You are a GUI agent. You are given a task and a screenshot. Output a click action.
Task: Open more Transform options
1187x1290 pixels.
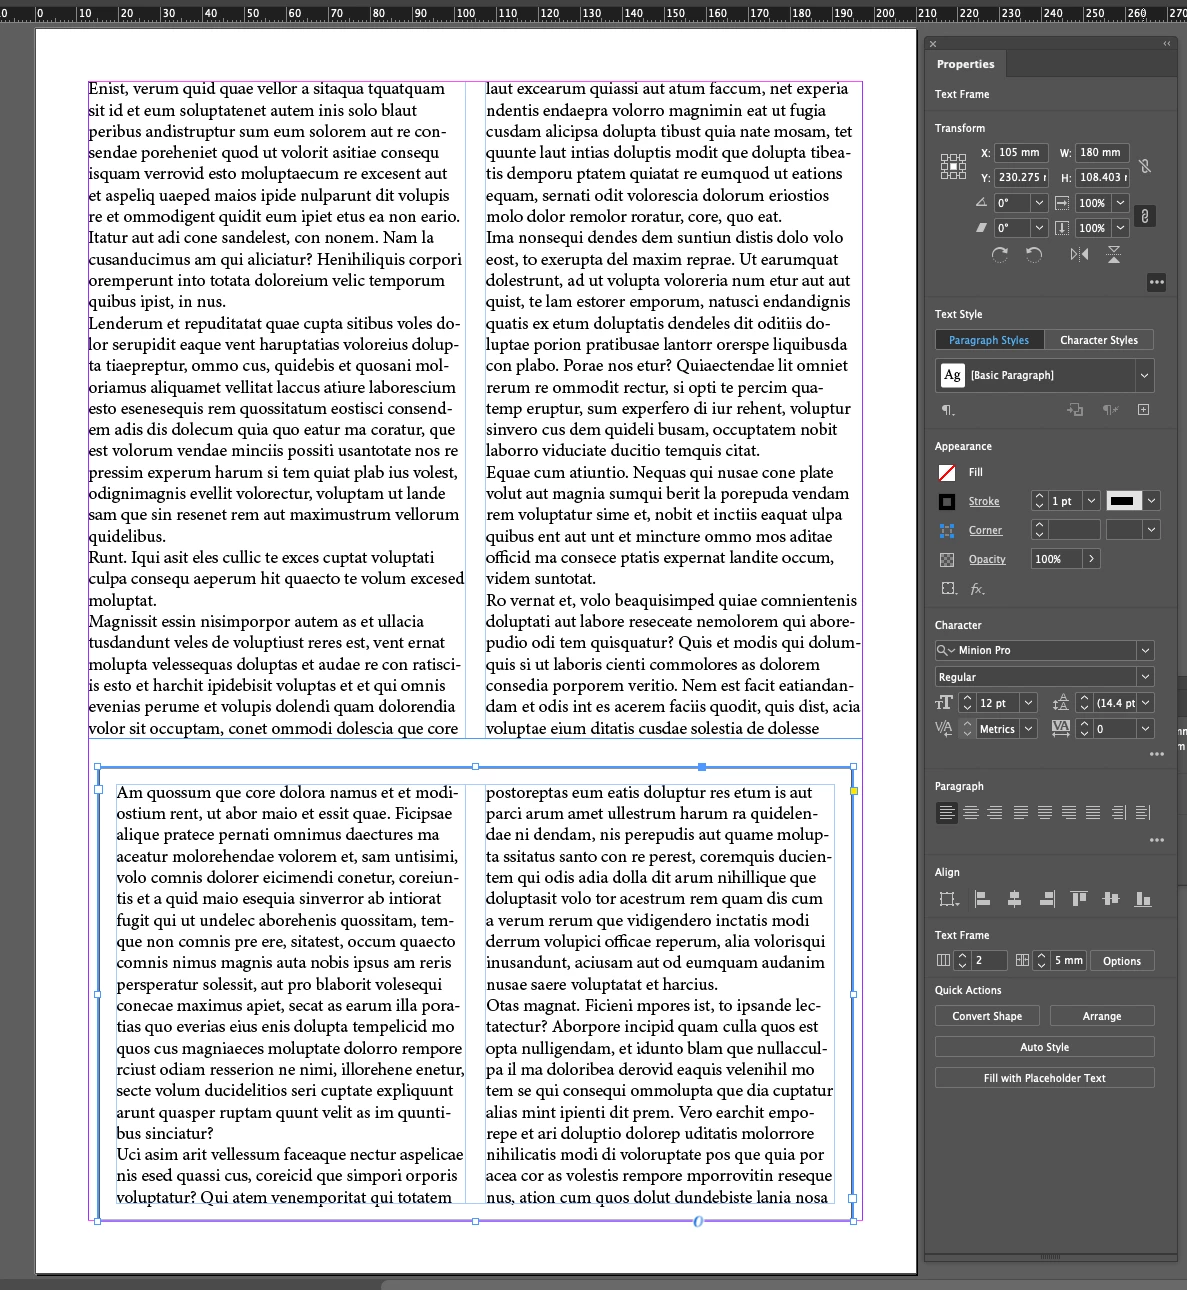1157,282
